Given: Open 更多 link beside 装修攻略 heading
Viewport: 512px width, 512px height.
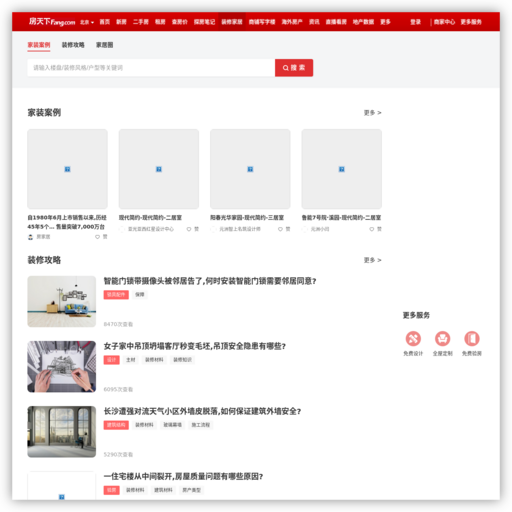Looking at the screenshot, I should [372, 260].
